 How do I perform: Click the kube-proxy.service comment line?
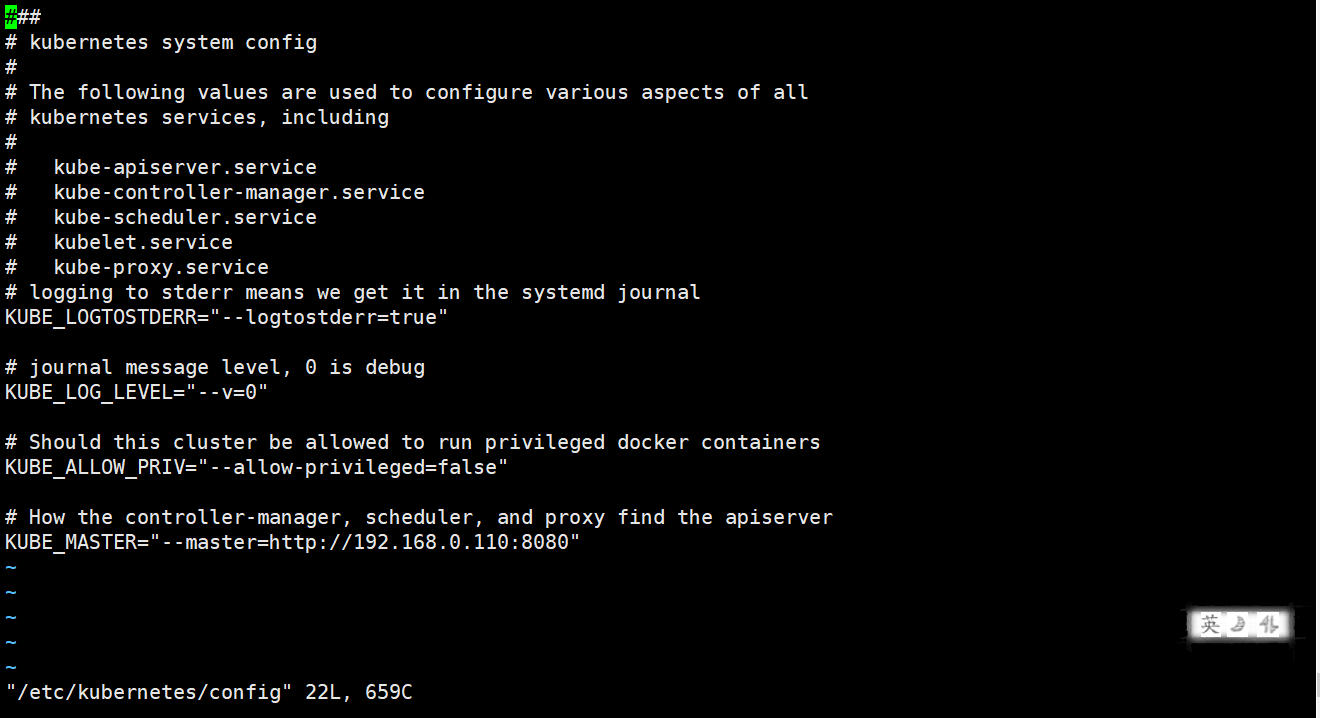click(160, 267)
